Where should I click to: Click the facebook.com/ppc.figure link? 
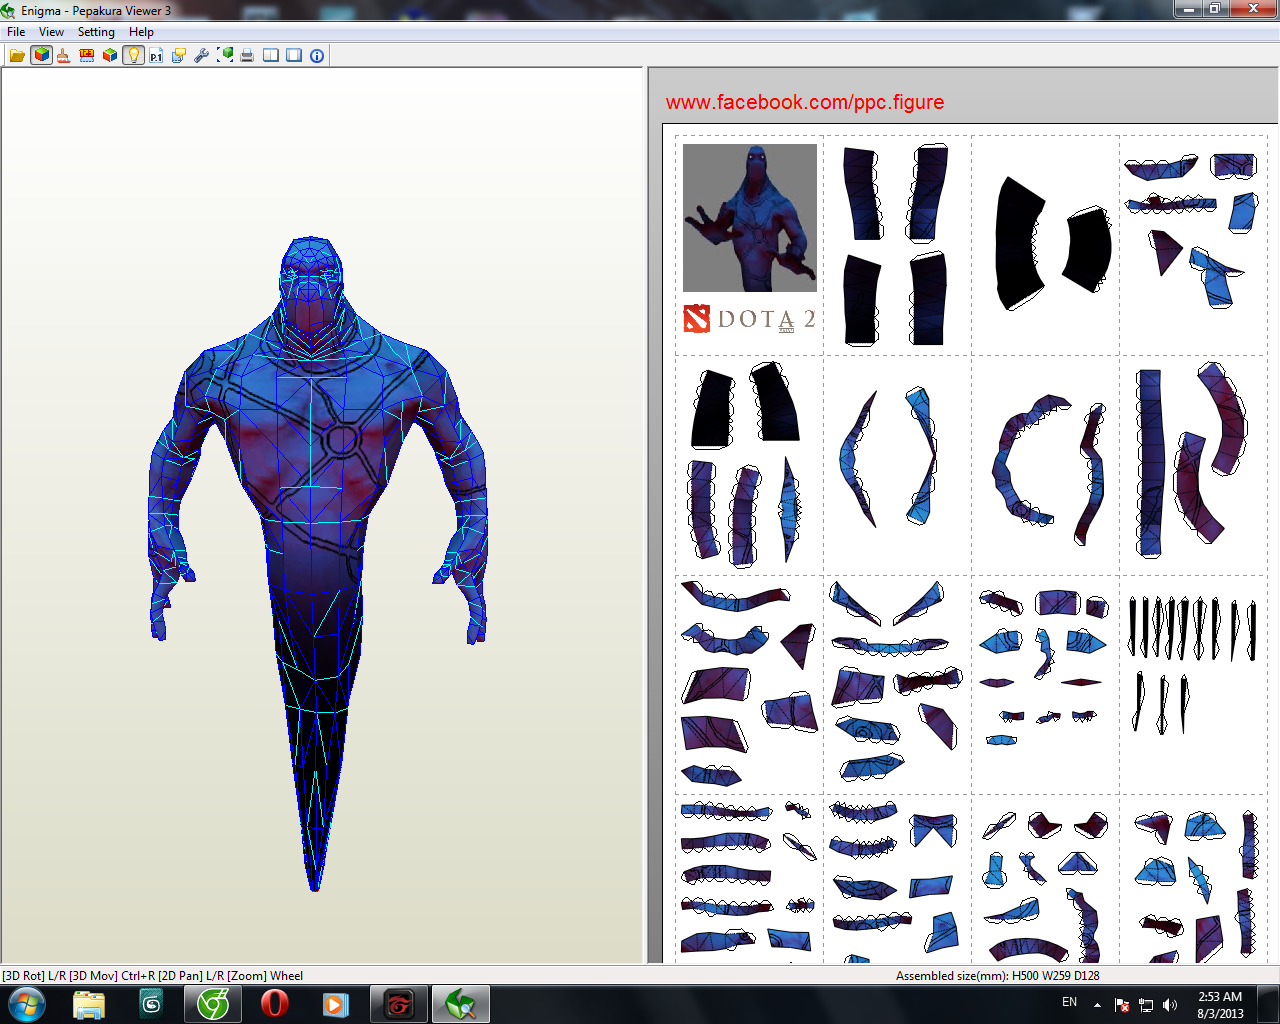pyautogui.click(x=805, y=101)
